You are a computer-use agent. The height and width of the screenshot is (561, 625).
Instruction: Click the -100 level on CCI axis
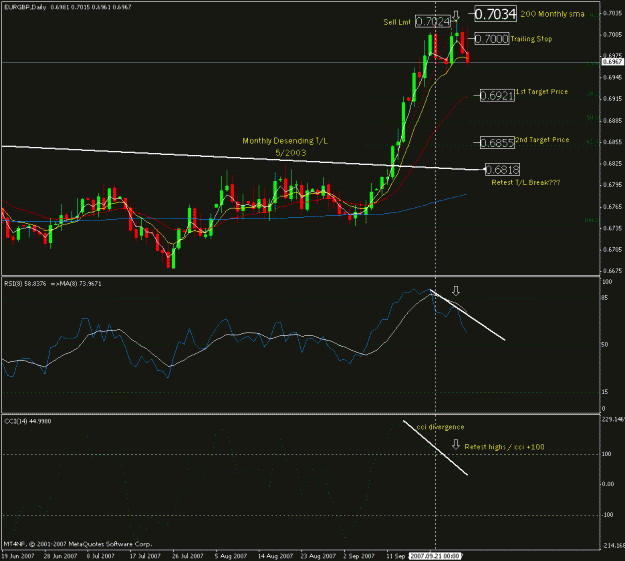[607, 515]
